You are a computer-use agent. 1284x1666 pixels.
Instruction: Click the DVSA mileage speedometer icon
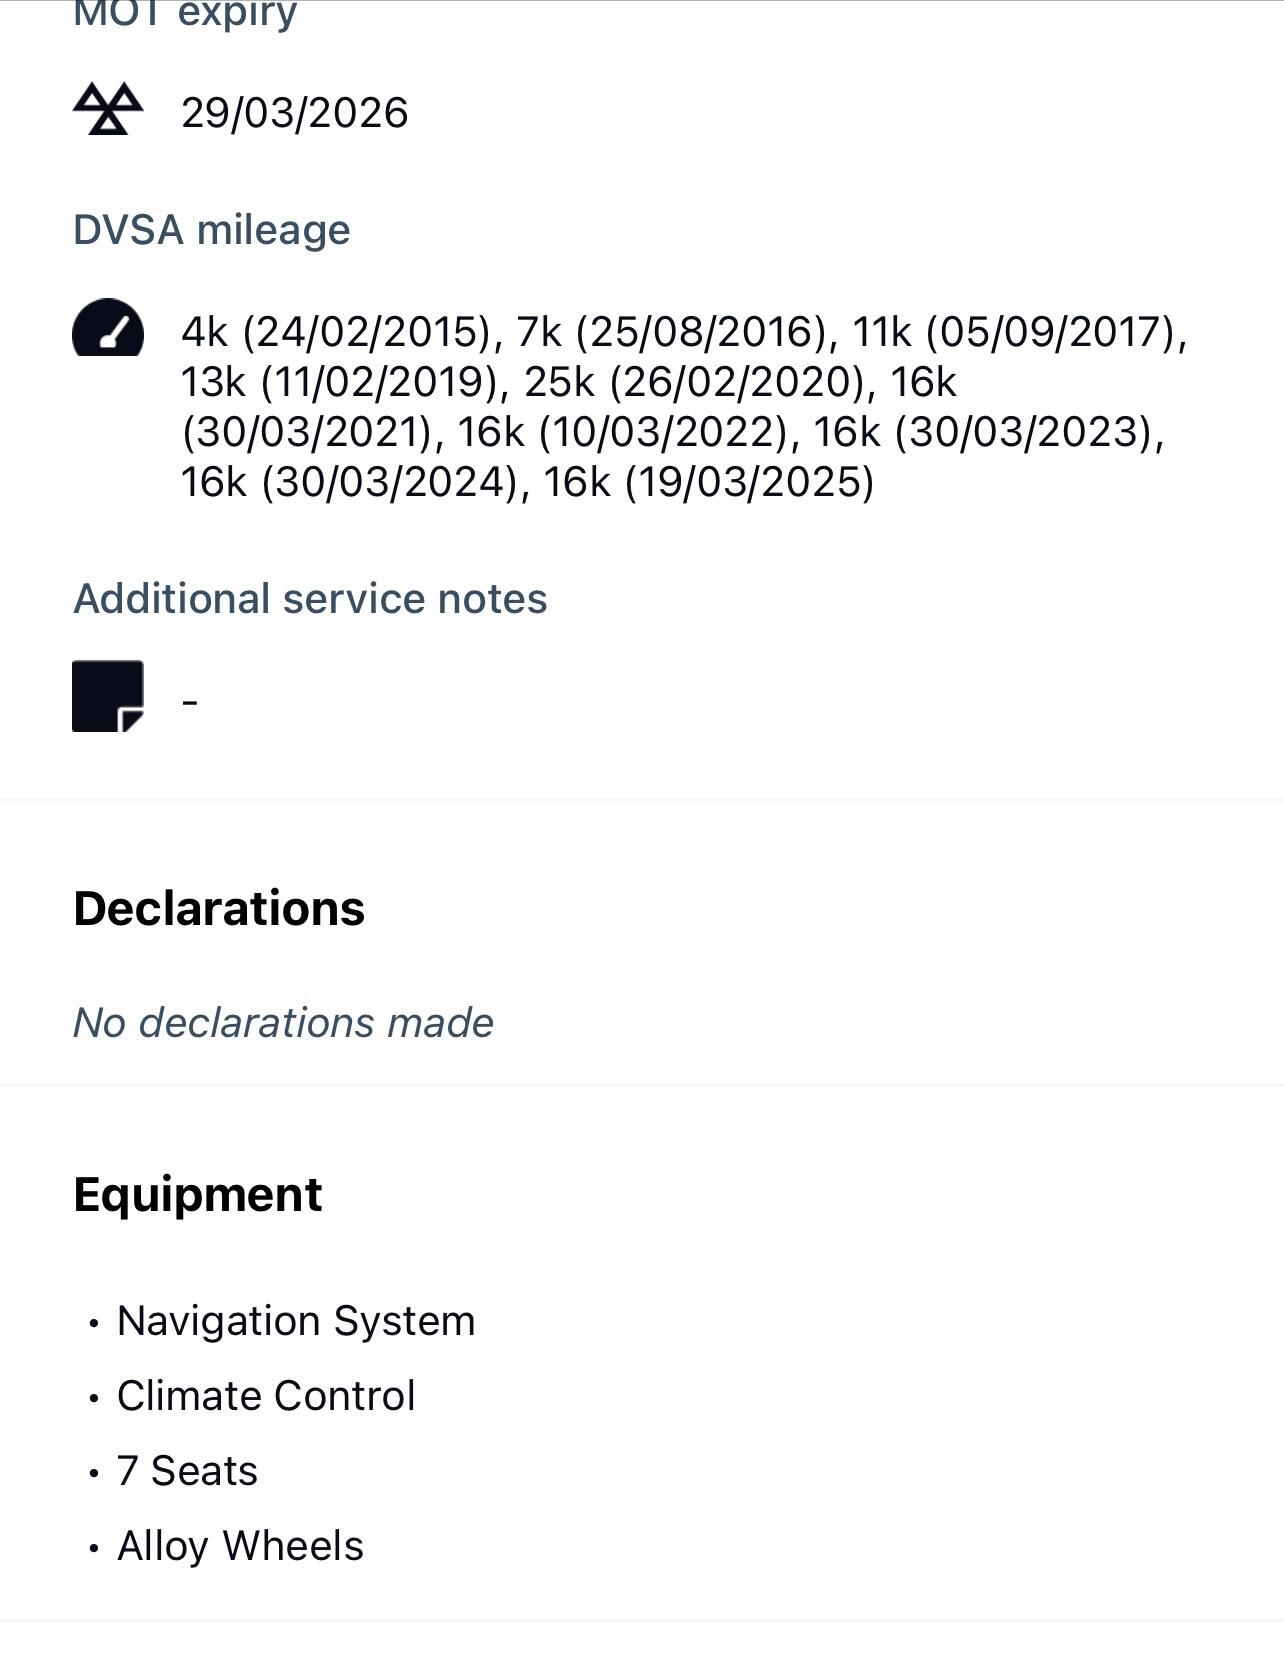(x=108, y=328)
